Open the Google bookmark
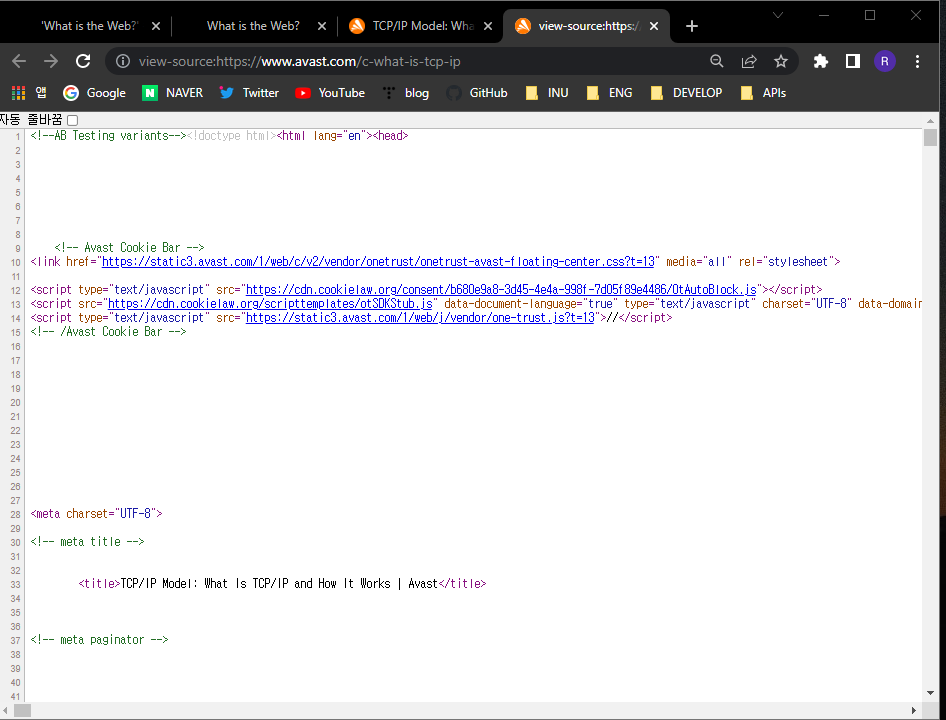The width and height of the screenshot is (946, 720). click(x=95, y=92)
